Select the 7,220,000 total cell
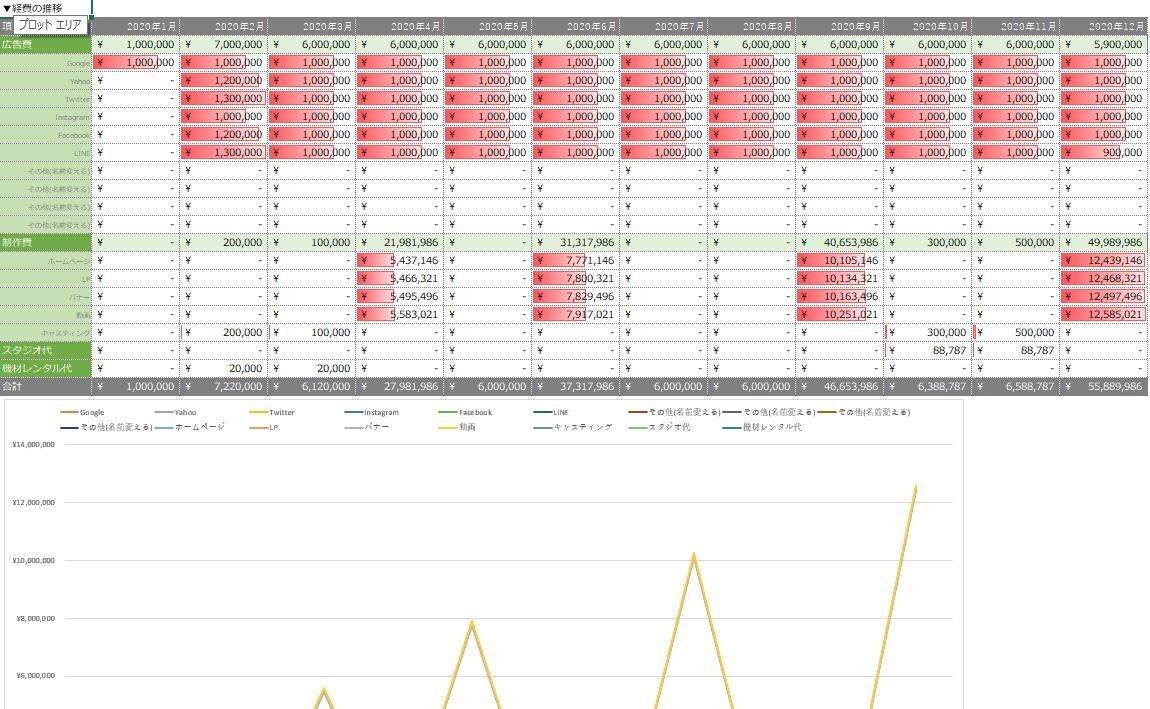1150x709 pixels. click(224, 386)
